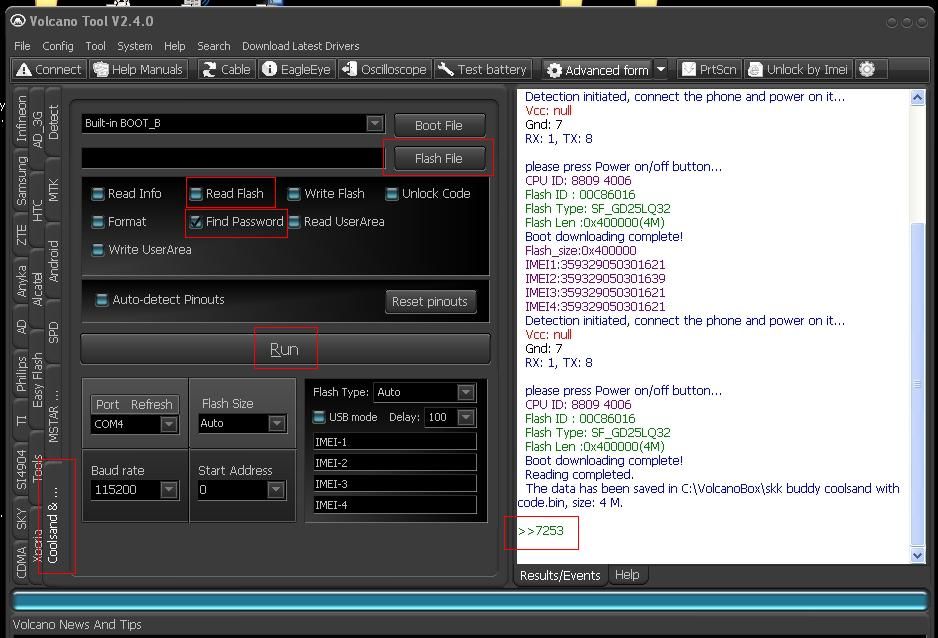Click the Cable toolbar icon
Screen dimensions: 938x638
click(x=226, y=69)
